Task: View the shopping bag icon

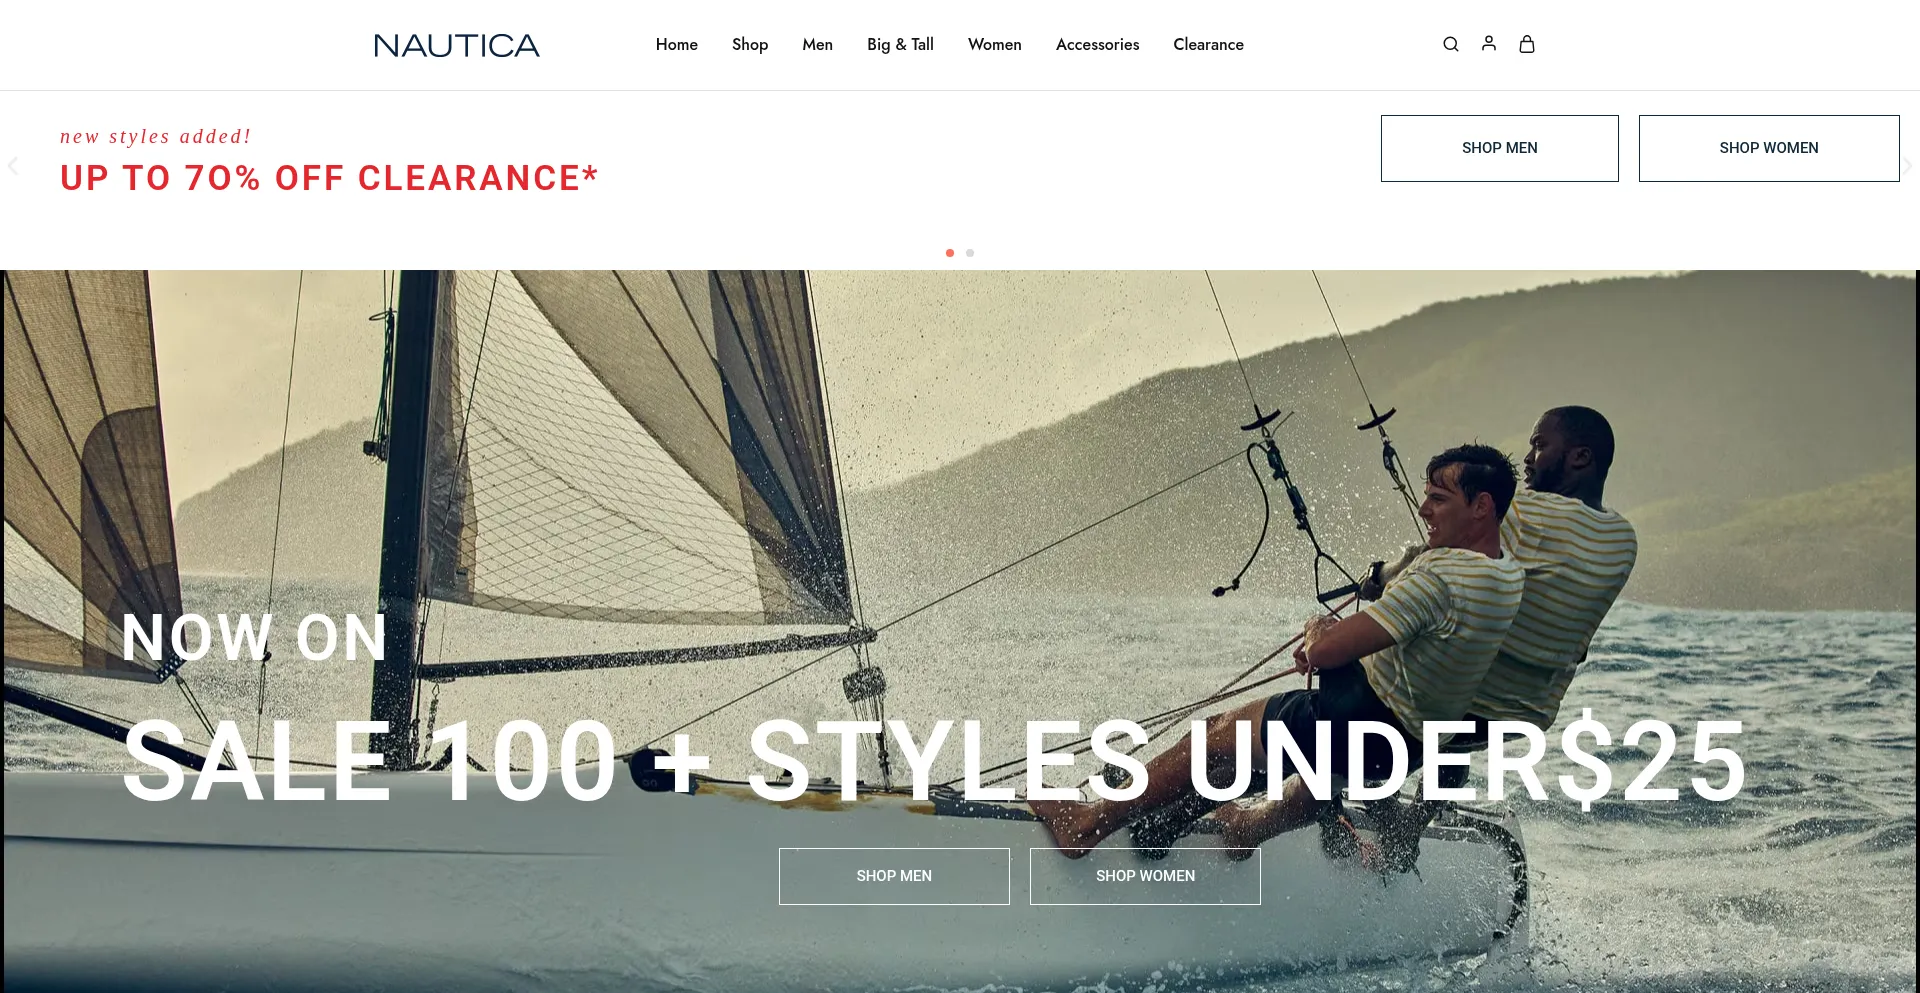Action: click(x=1527, y=44)
